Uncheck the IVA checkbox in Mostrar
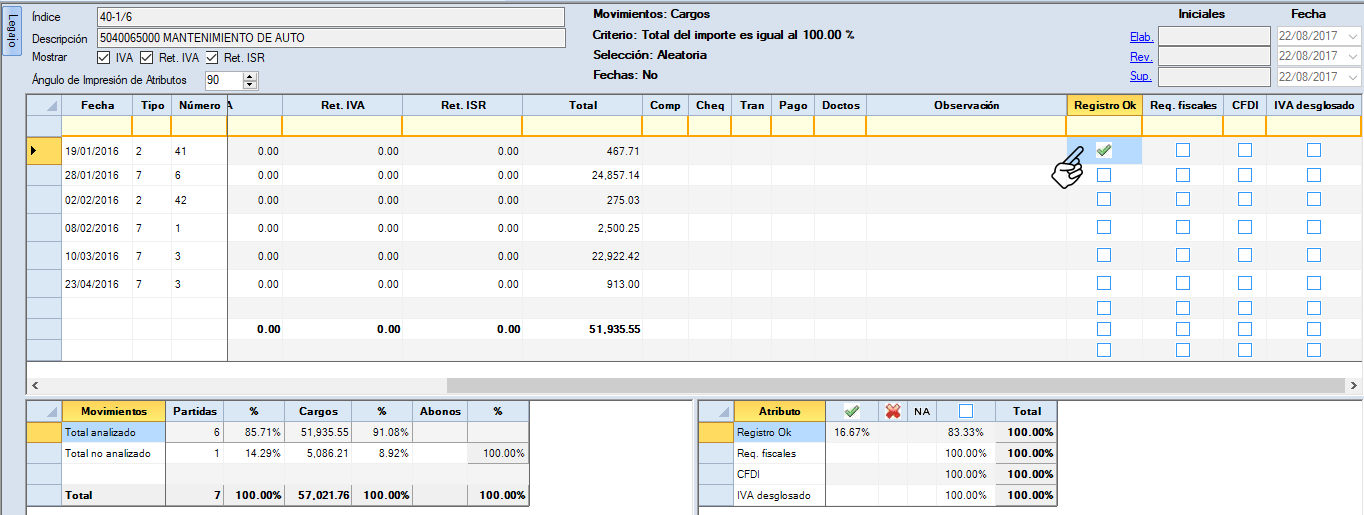The height and width of the screenshot is (515, 1364). [105, 58]
